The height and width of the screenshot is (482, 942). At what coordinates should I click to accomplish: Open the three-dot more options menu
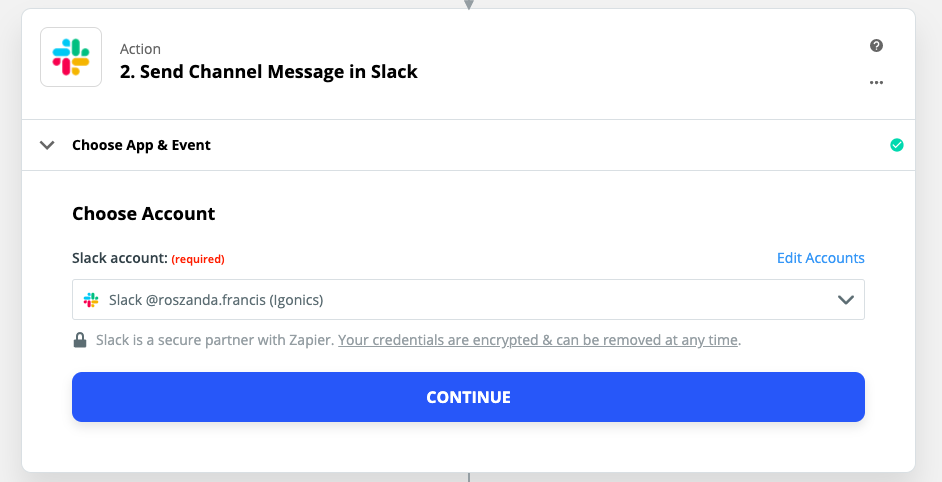point(876,83)
